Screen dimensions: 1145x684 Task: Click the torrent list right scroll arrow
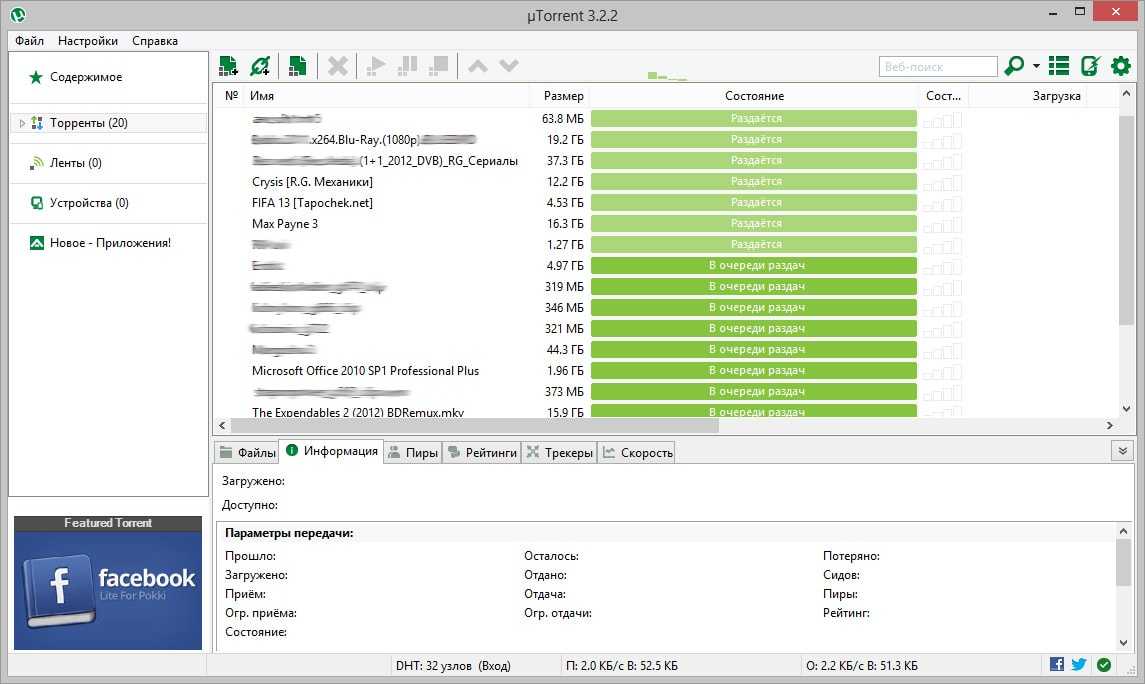pos(1110,425)
